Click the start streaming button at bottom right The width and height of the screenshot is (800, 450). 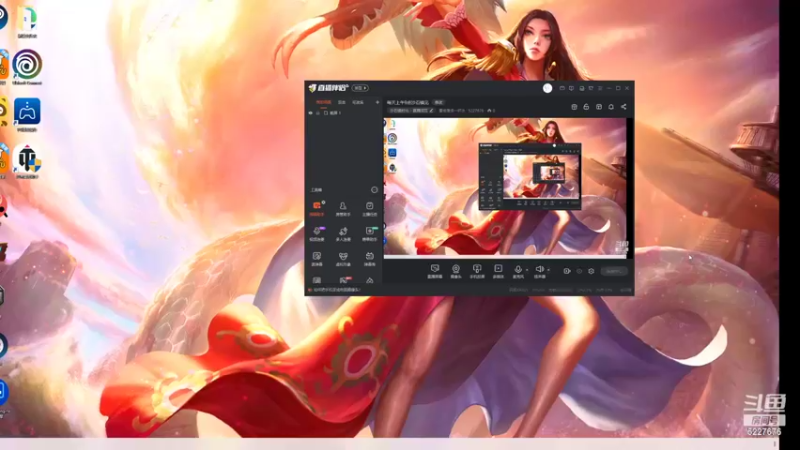pyautogui.click(x=614, y=271)
